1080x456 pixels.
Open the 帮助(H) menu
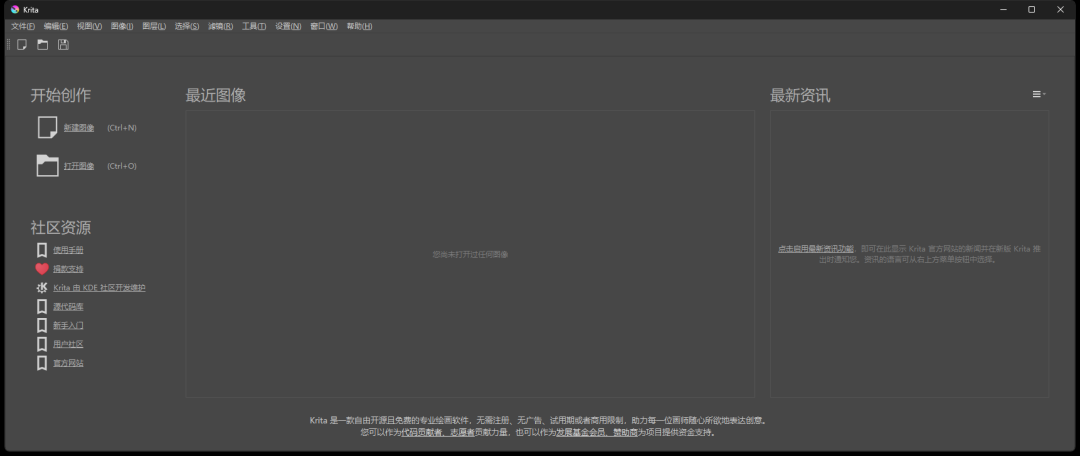pos(360,26)
